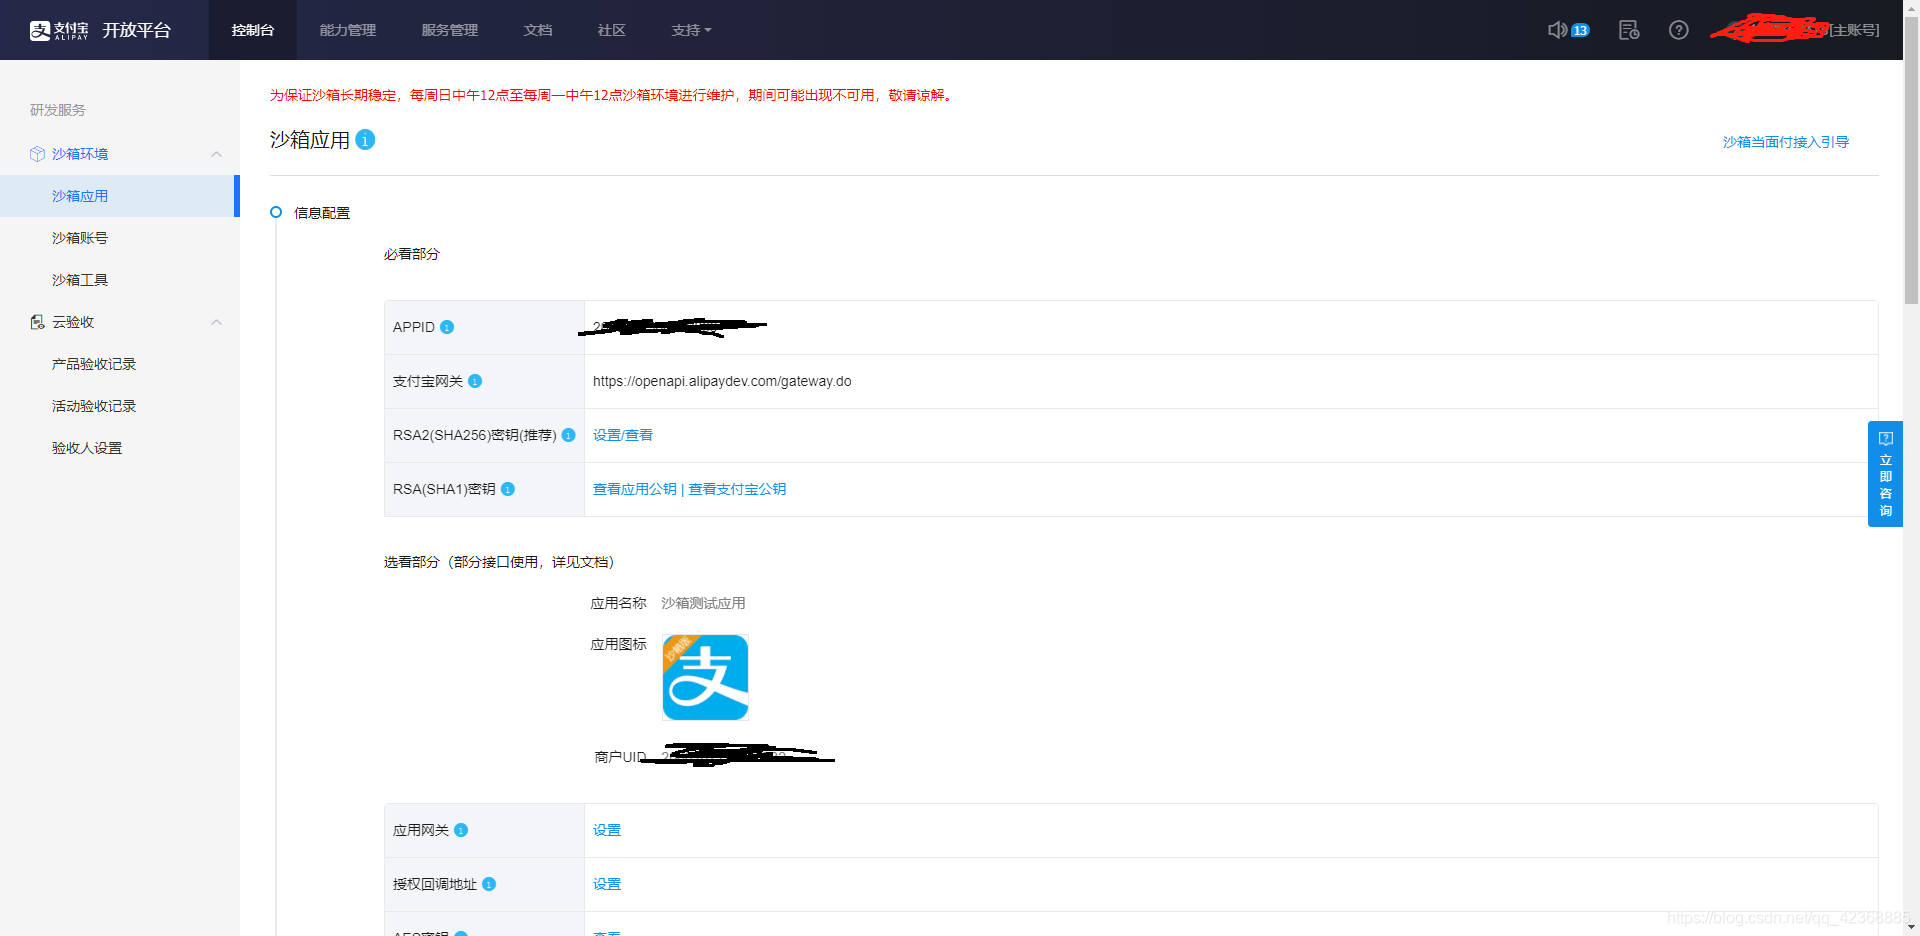
Task: Click the notification count badge 13
Action: tap(1580, 30)
